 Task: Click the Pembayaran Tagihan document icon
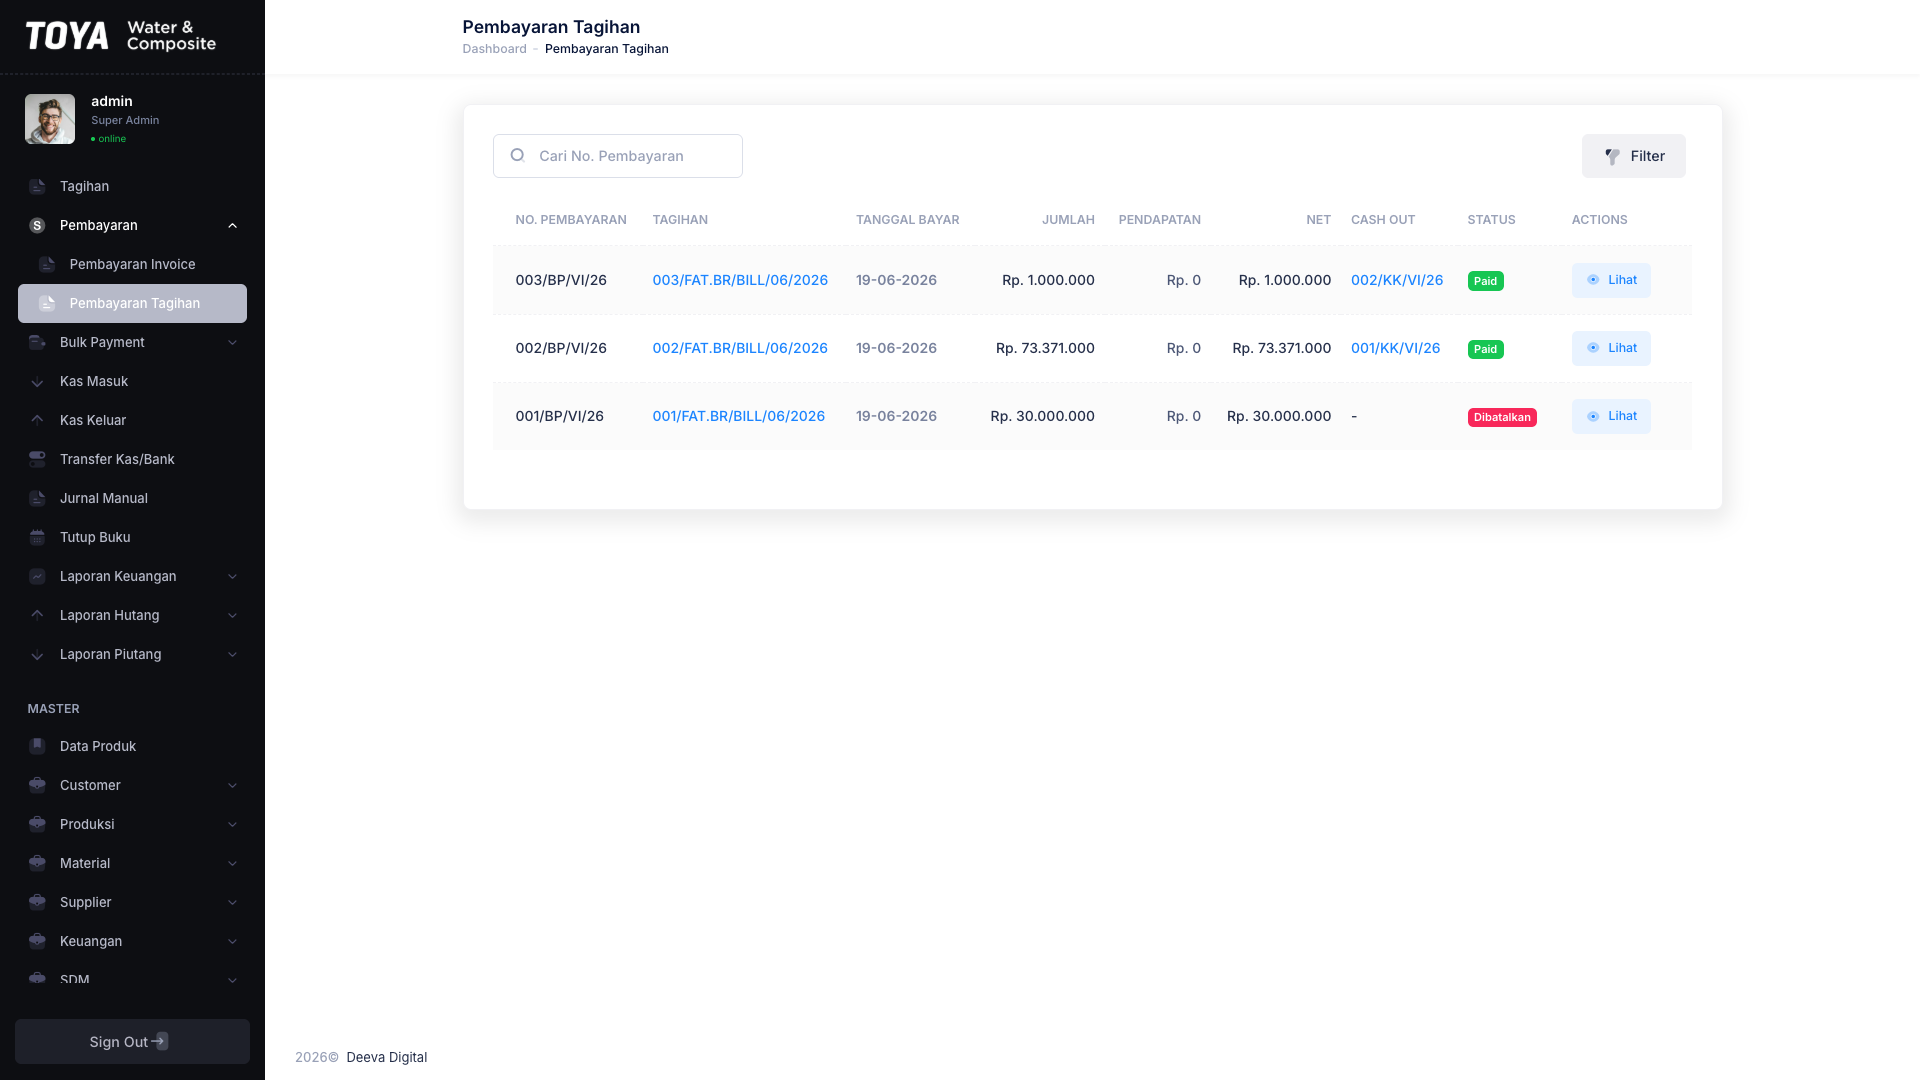coord(47,304)
